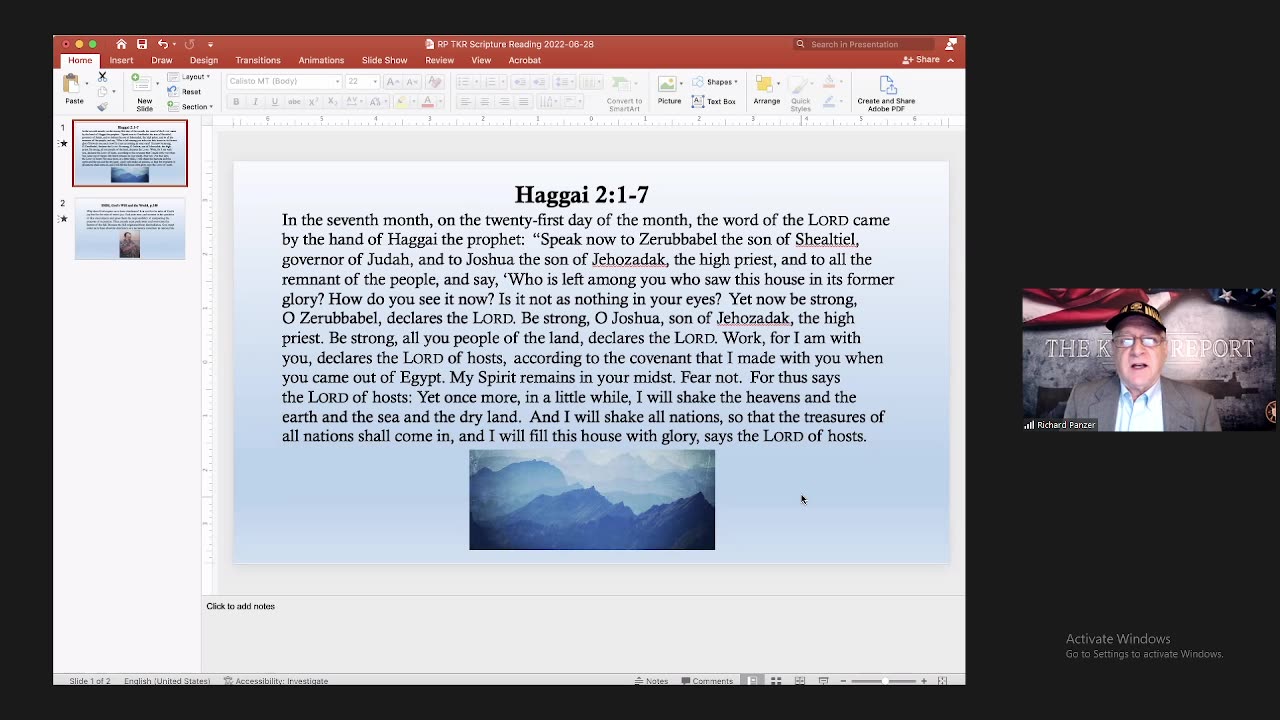
Task: Click the Shape Fill bucket icon
Action: coord(828,82)
